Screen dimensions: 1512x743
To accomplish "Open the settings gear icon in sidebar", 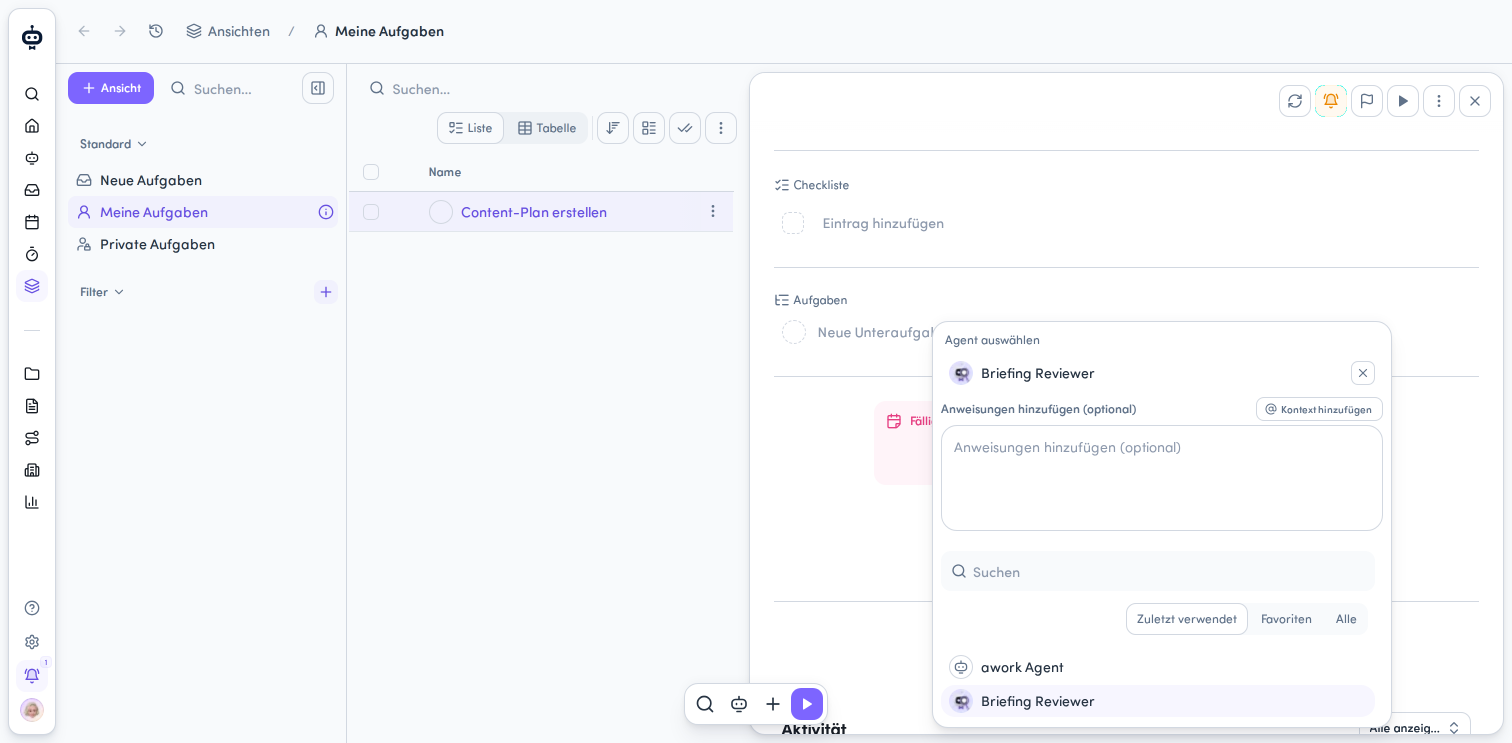I will (x=32, y=642).
